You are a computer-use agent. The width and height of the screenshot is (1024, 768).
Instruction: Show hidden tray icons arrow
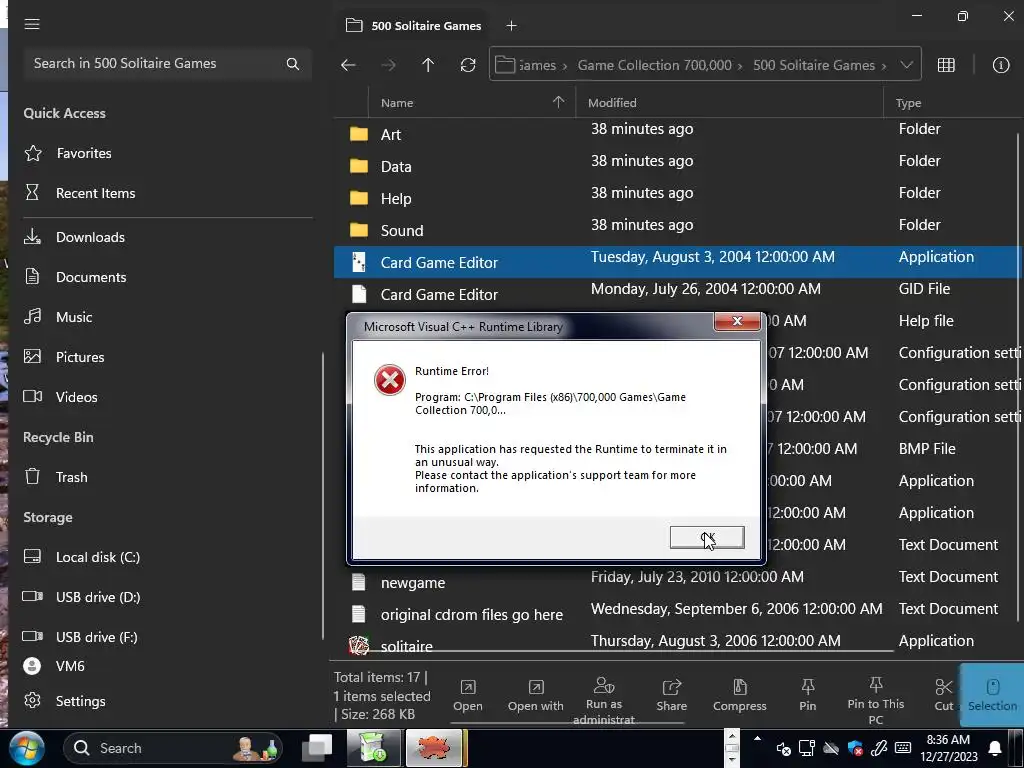point(757,739)
